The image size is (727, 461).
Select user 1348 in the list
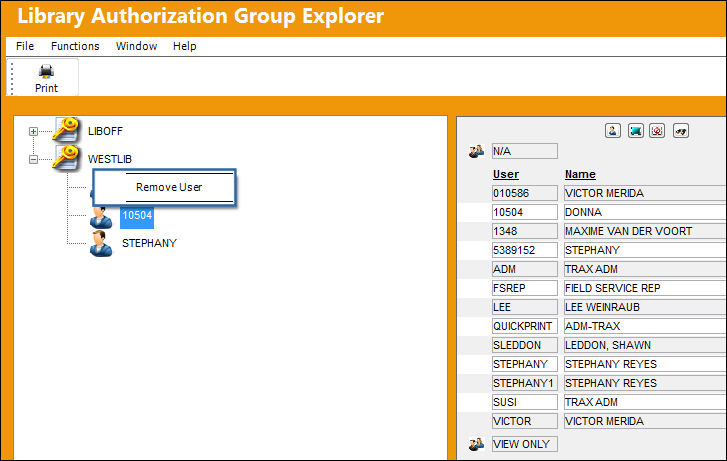[x=525, y=231]
